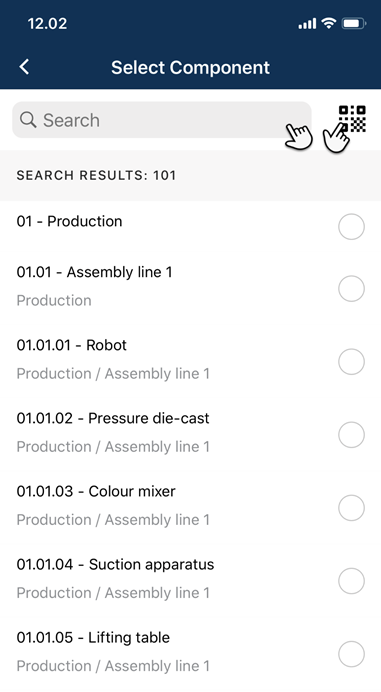Image resolution: width=381 pixels, height=692 pixels.
Task: Tap the Wi-Fi status icon
Action: tap(328, 23)
